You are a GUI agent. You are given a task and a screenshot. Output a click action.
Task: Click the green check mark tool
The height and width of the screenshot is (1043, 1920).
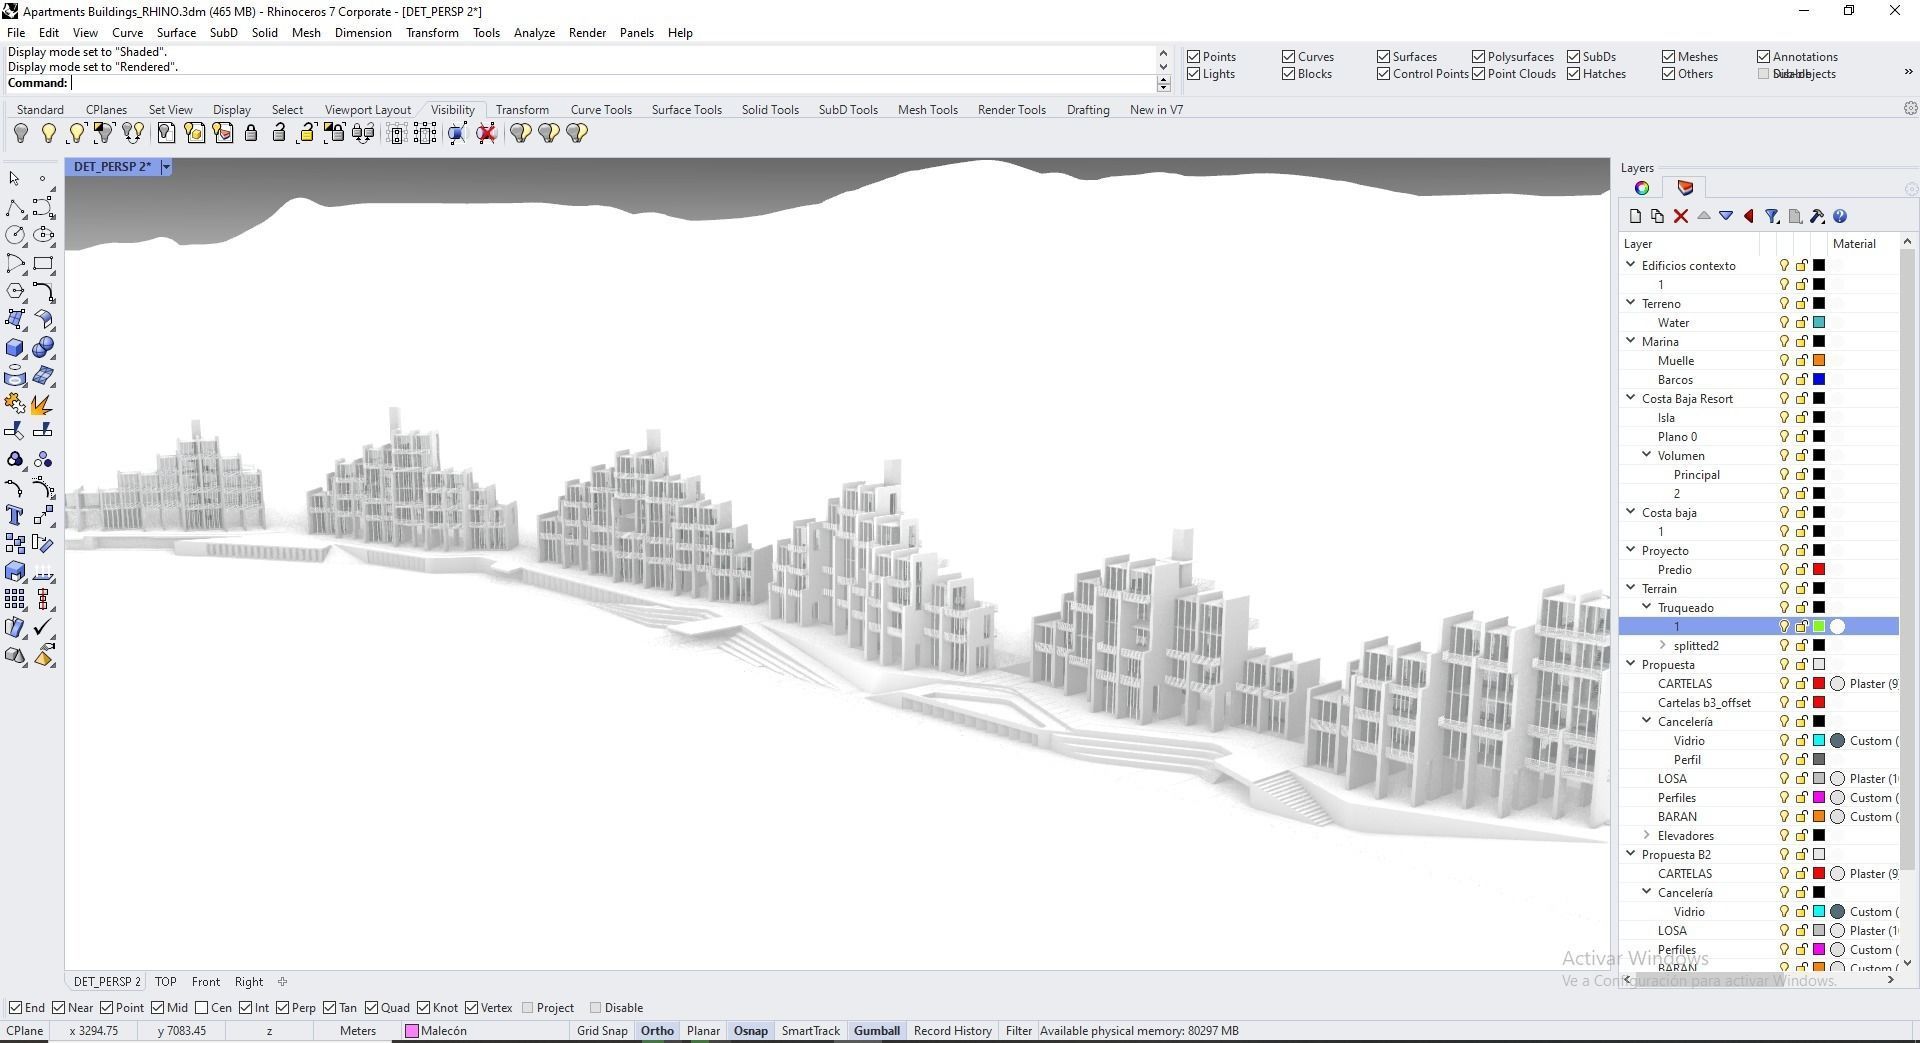click(x=43, y=628)
